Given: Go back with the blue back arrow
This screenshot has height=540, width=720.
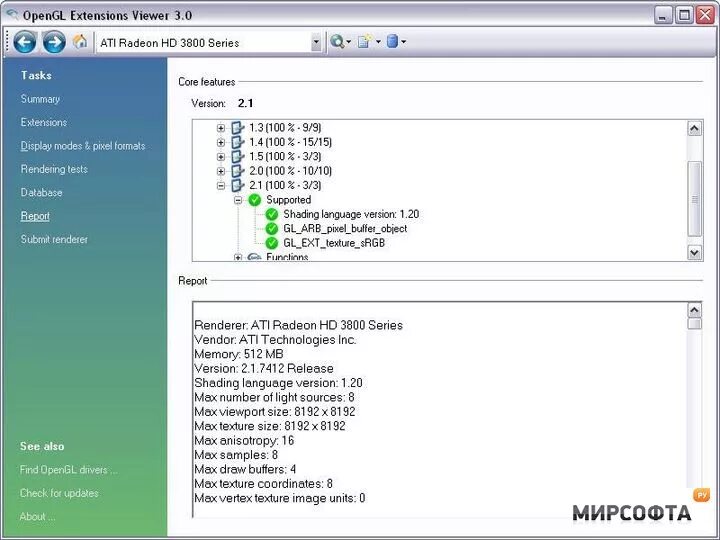Looking at the screenshot, I should (25, 42).
